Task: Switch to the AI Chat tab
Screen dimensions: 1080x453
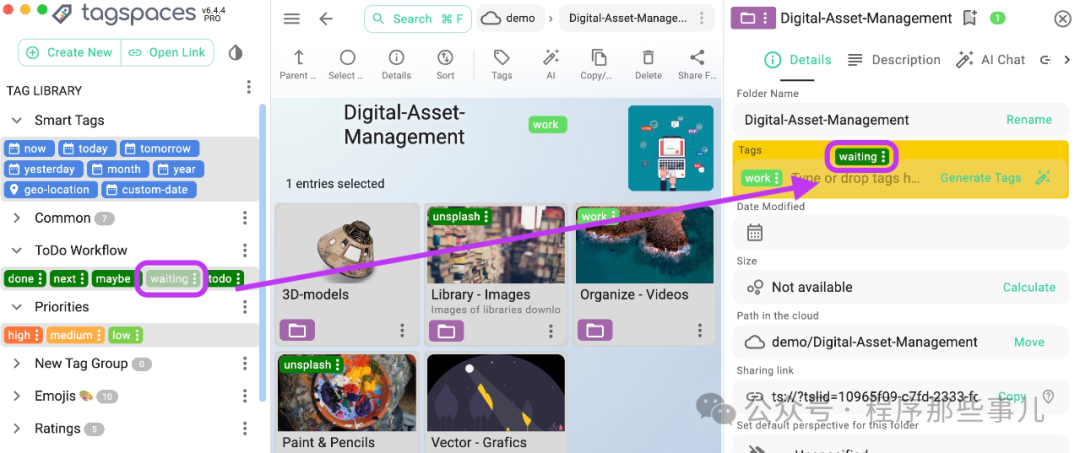Action: pos(990,60)
